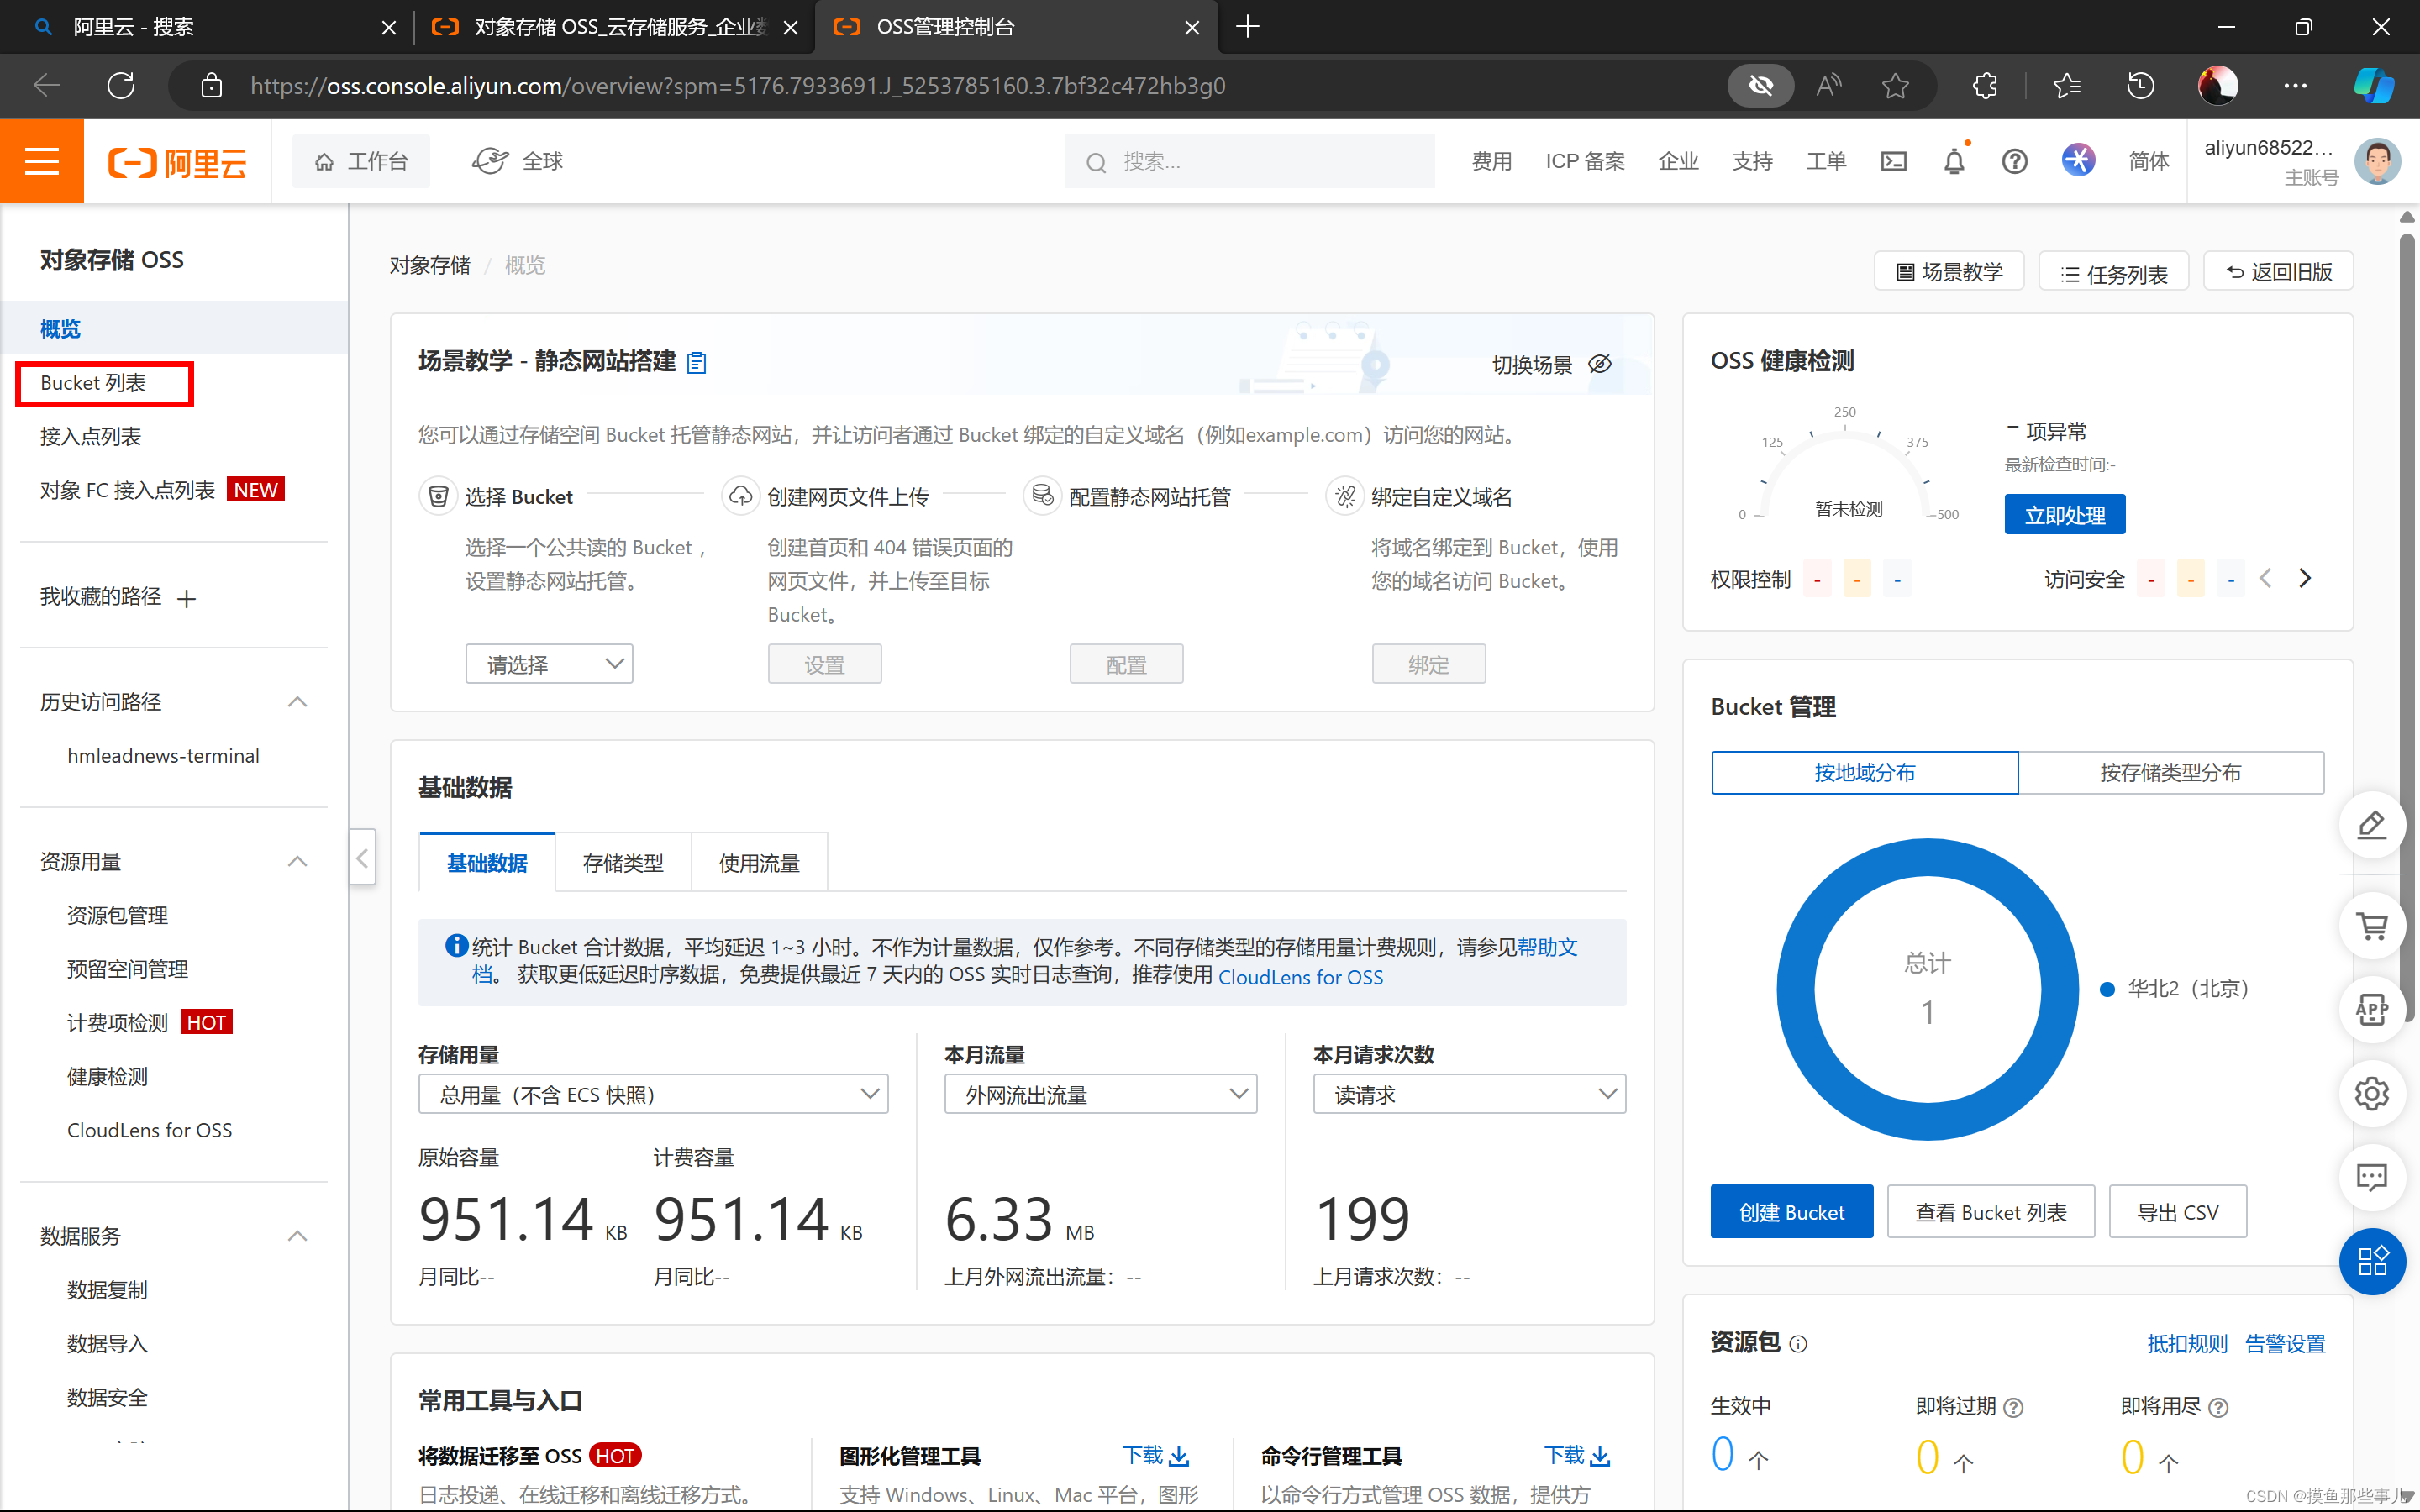Collapse the 数据服务 section
Screen dimensions: 2420x1512
(297, 1236)
